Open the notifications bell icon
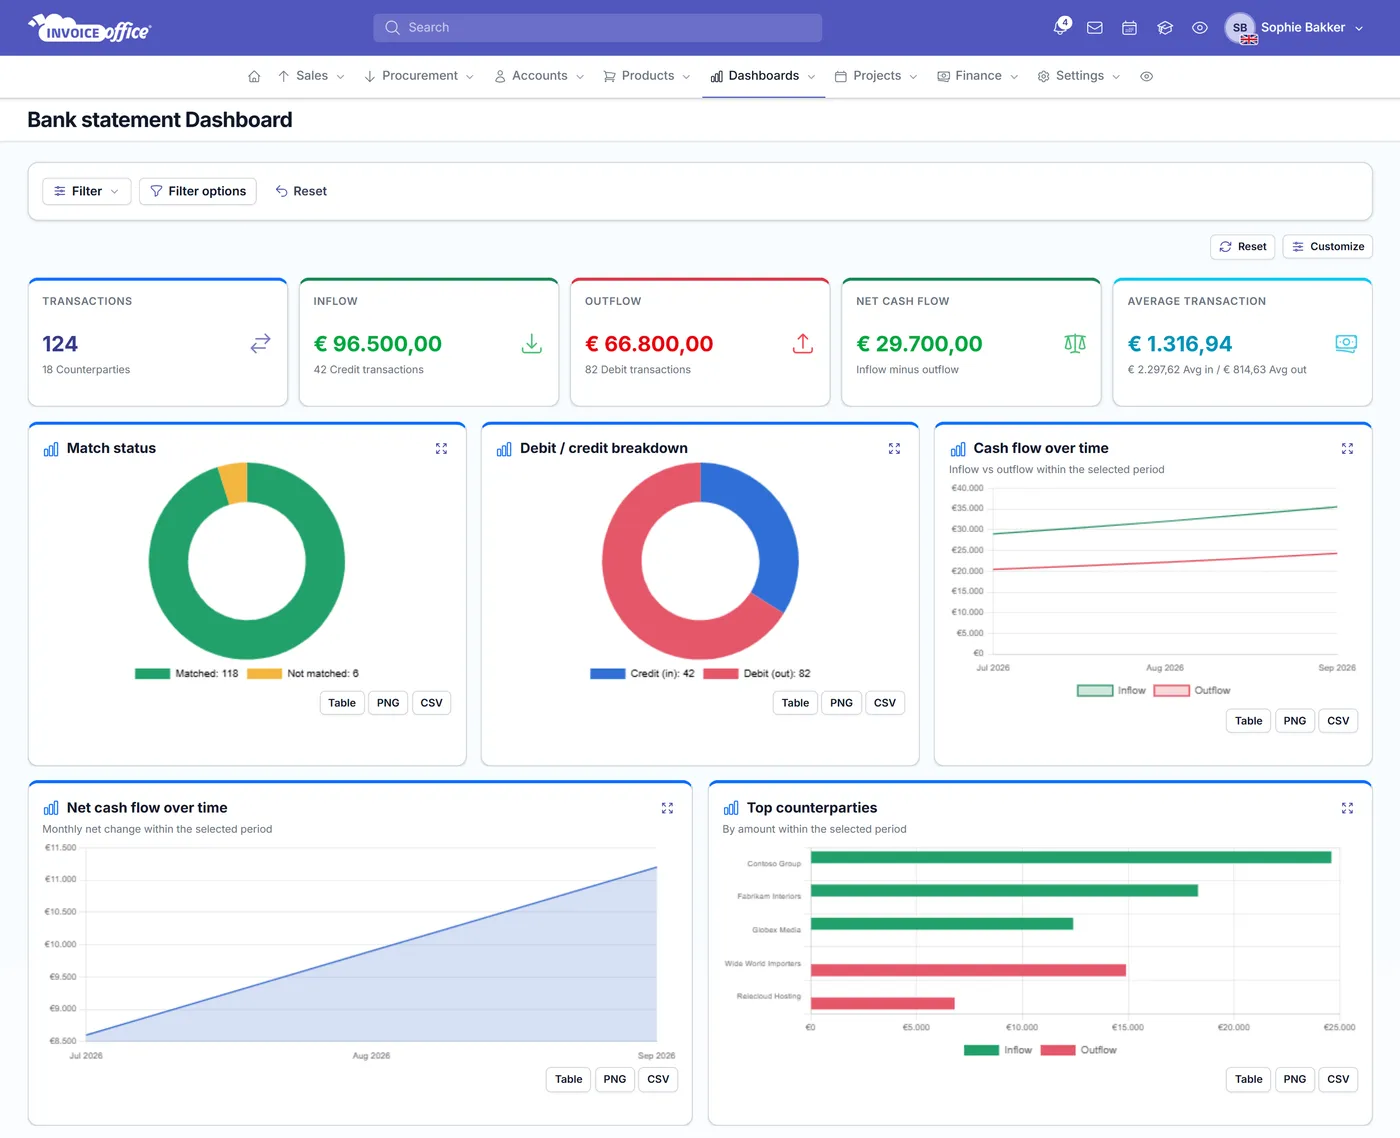This screenshot has width=1400, height=1138. [x=1061, y=27]
